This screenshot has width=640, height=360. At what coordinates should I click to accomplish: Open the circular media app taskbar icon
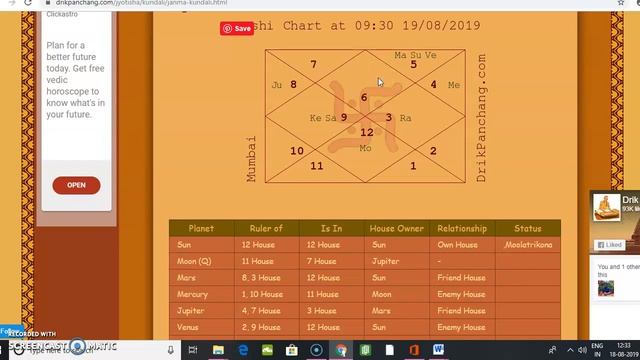click(316, 350)
